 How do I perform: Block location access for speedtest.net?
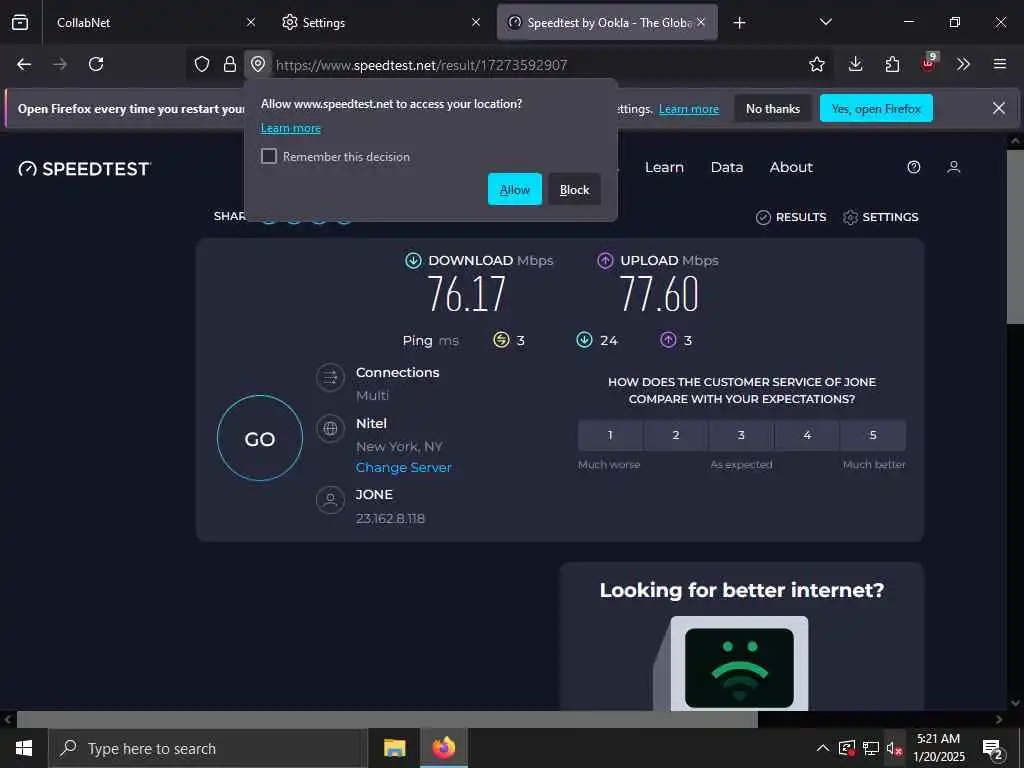pyautogui.click(x=575, y=189)
